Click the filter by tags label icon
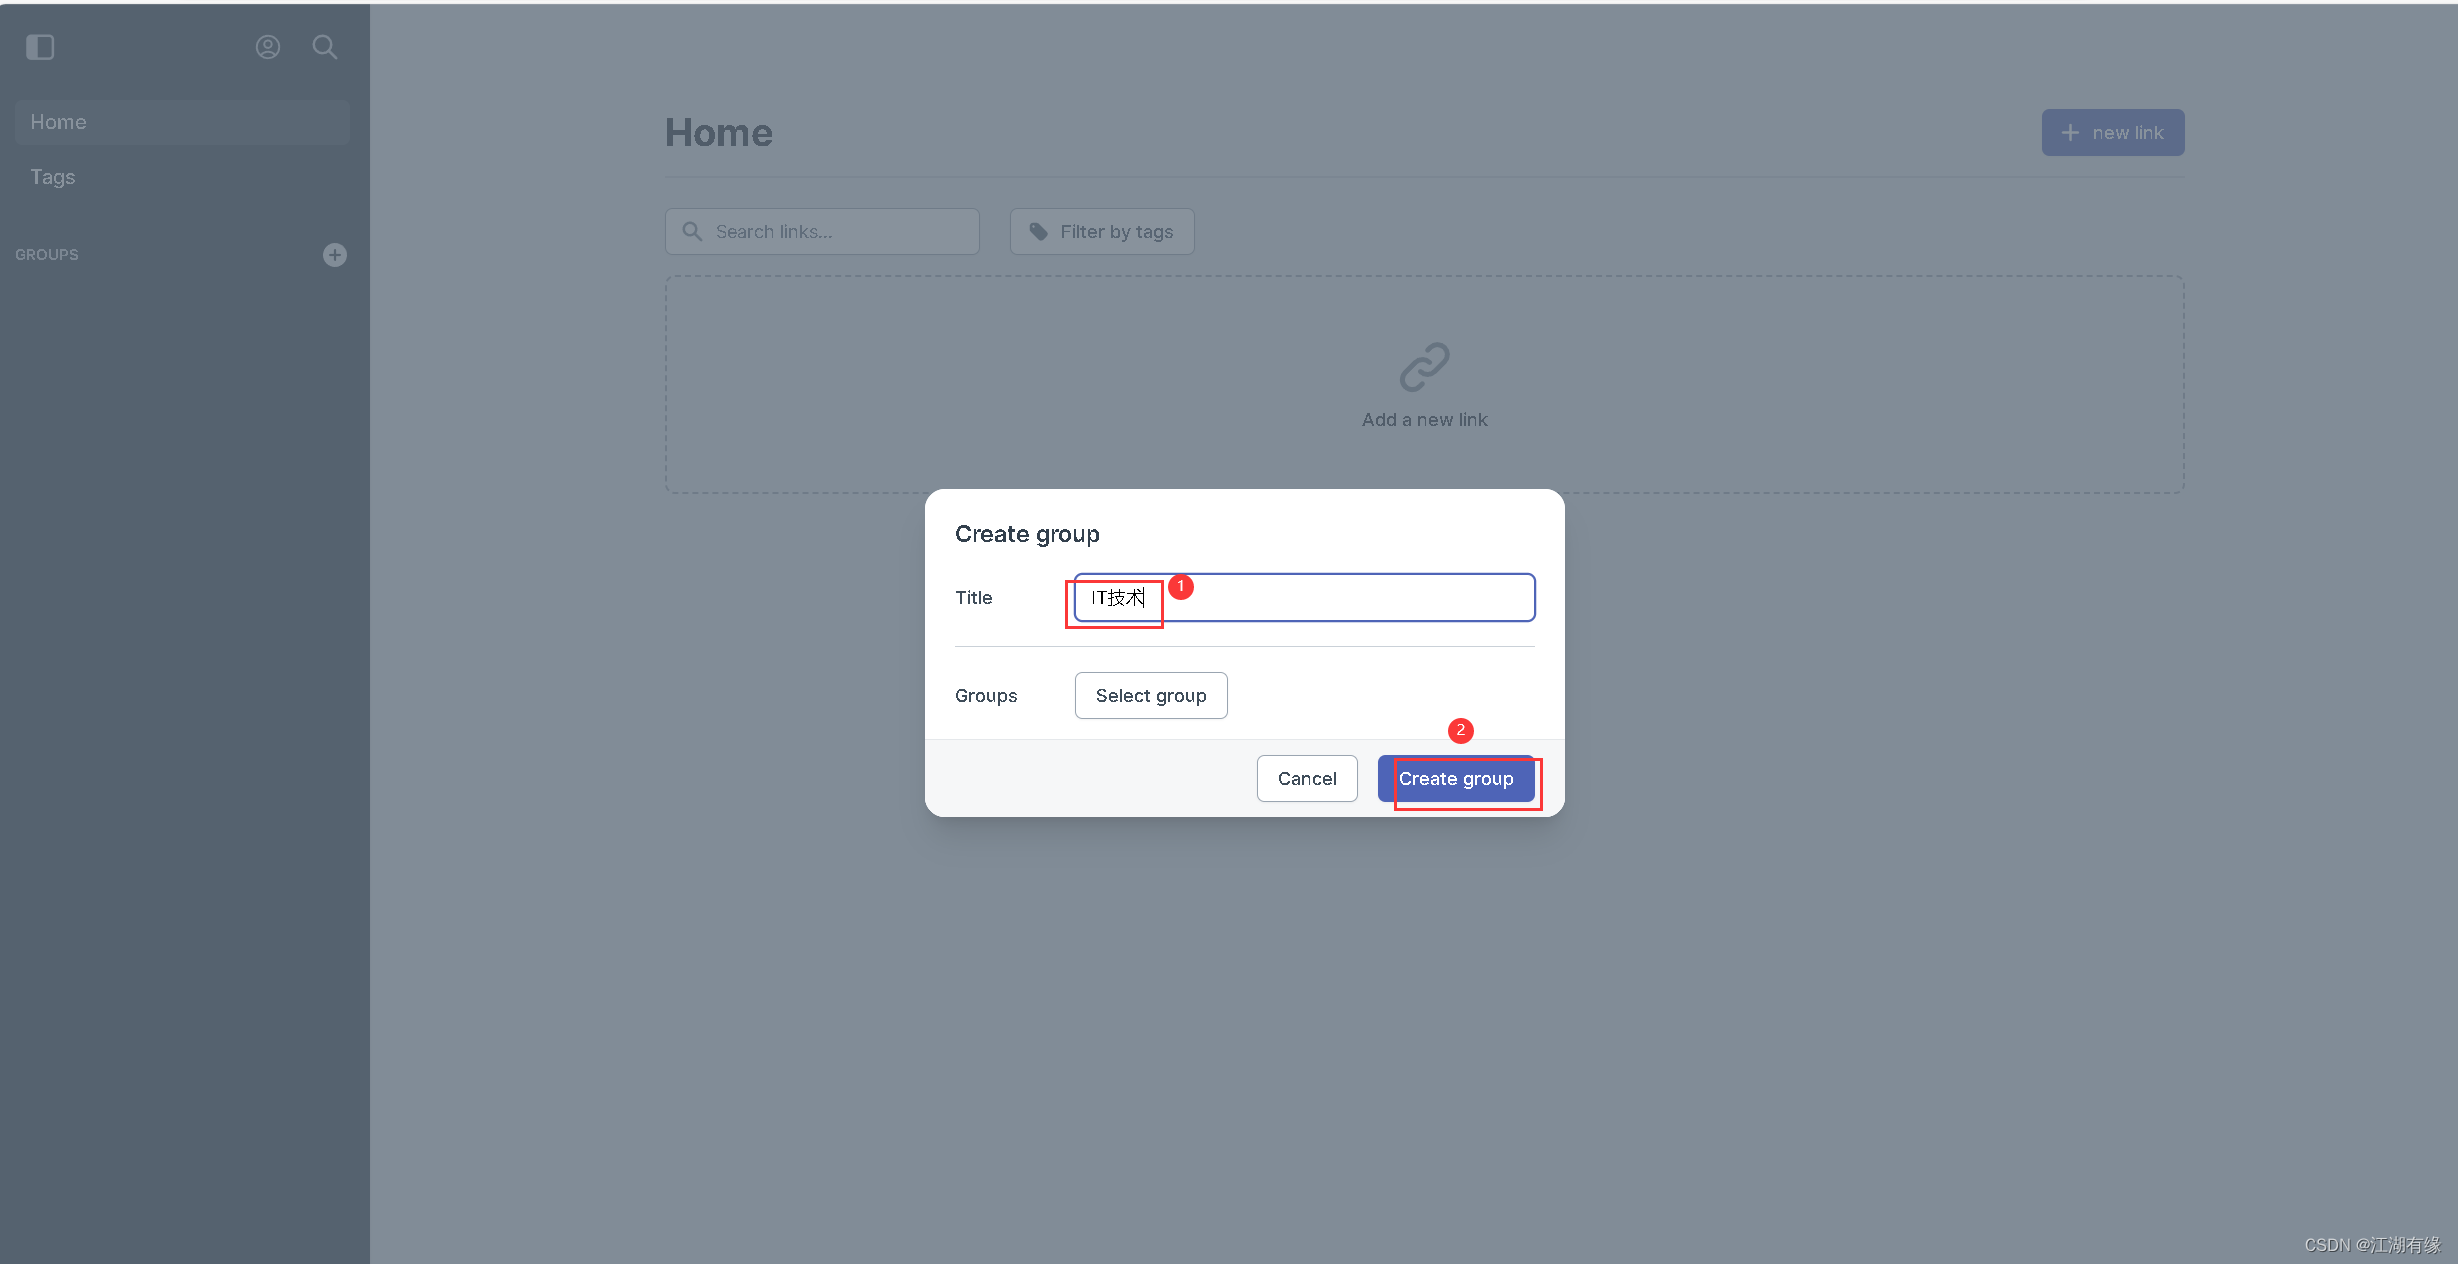This screenshot has width=2458, height=1264. (1040, 231)
